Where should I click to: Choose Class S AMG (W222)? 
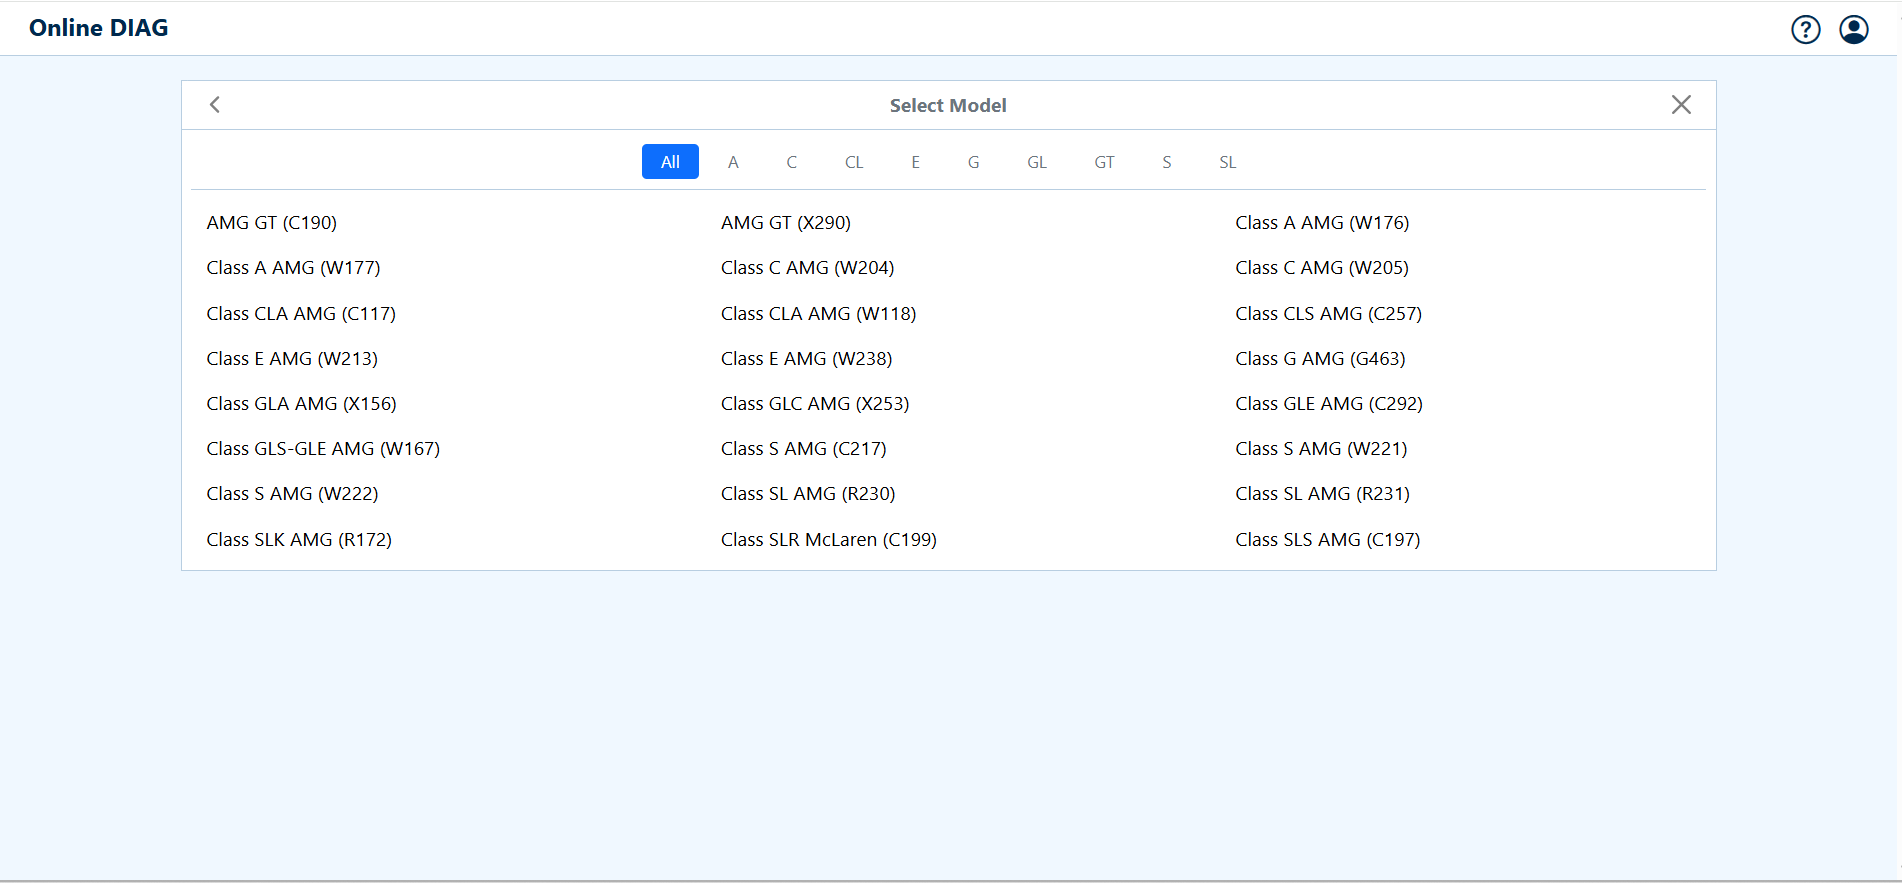pos(292,494)
